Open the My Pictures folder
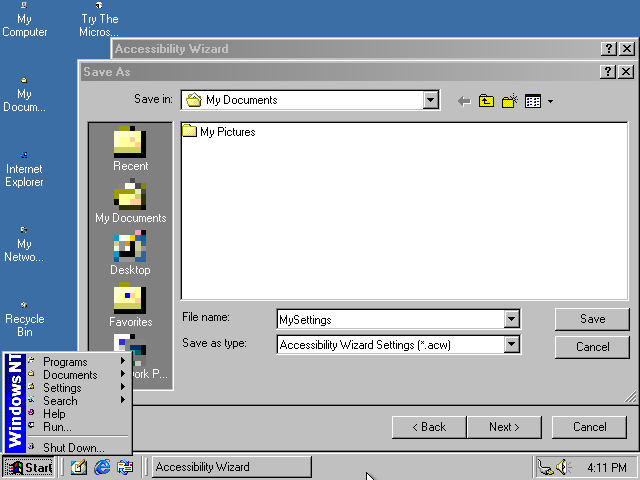Image resolution: width=640 pixels, height=480 pixels. [219, 132]
